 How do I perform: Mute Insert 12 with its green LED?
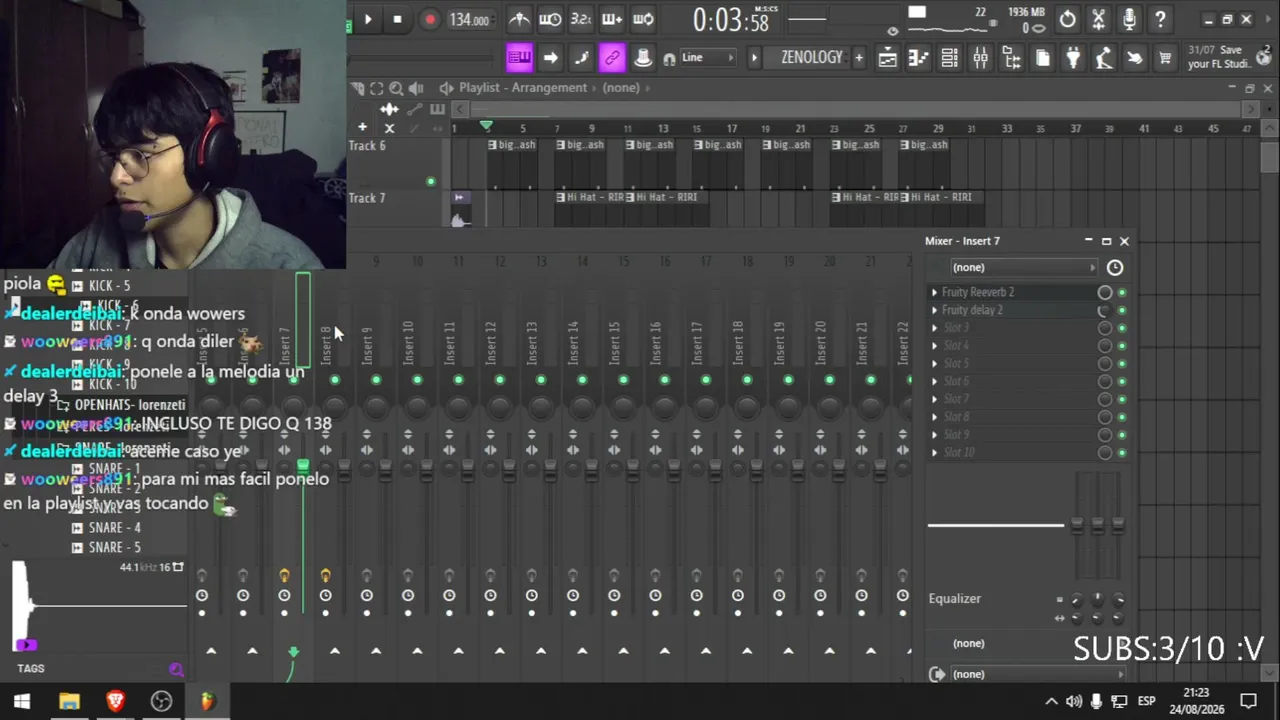(500, 380)
